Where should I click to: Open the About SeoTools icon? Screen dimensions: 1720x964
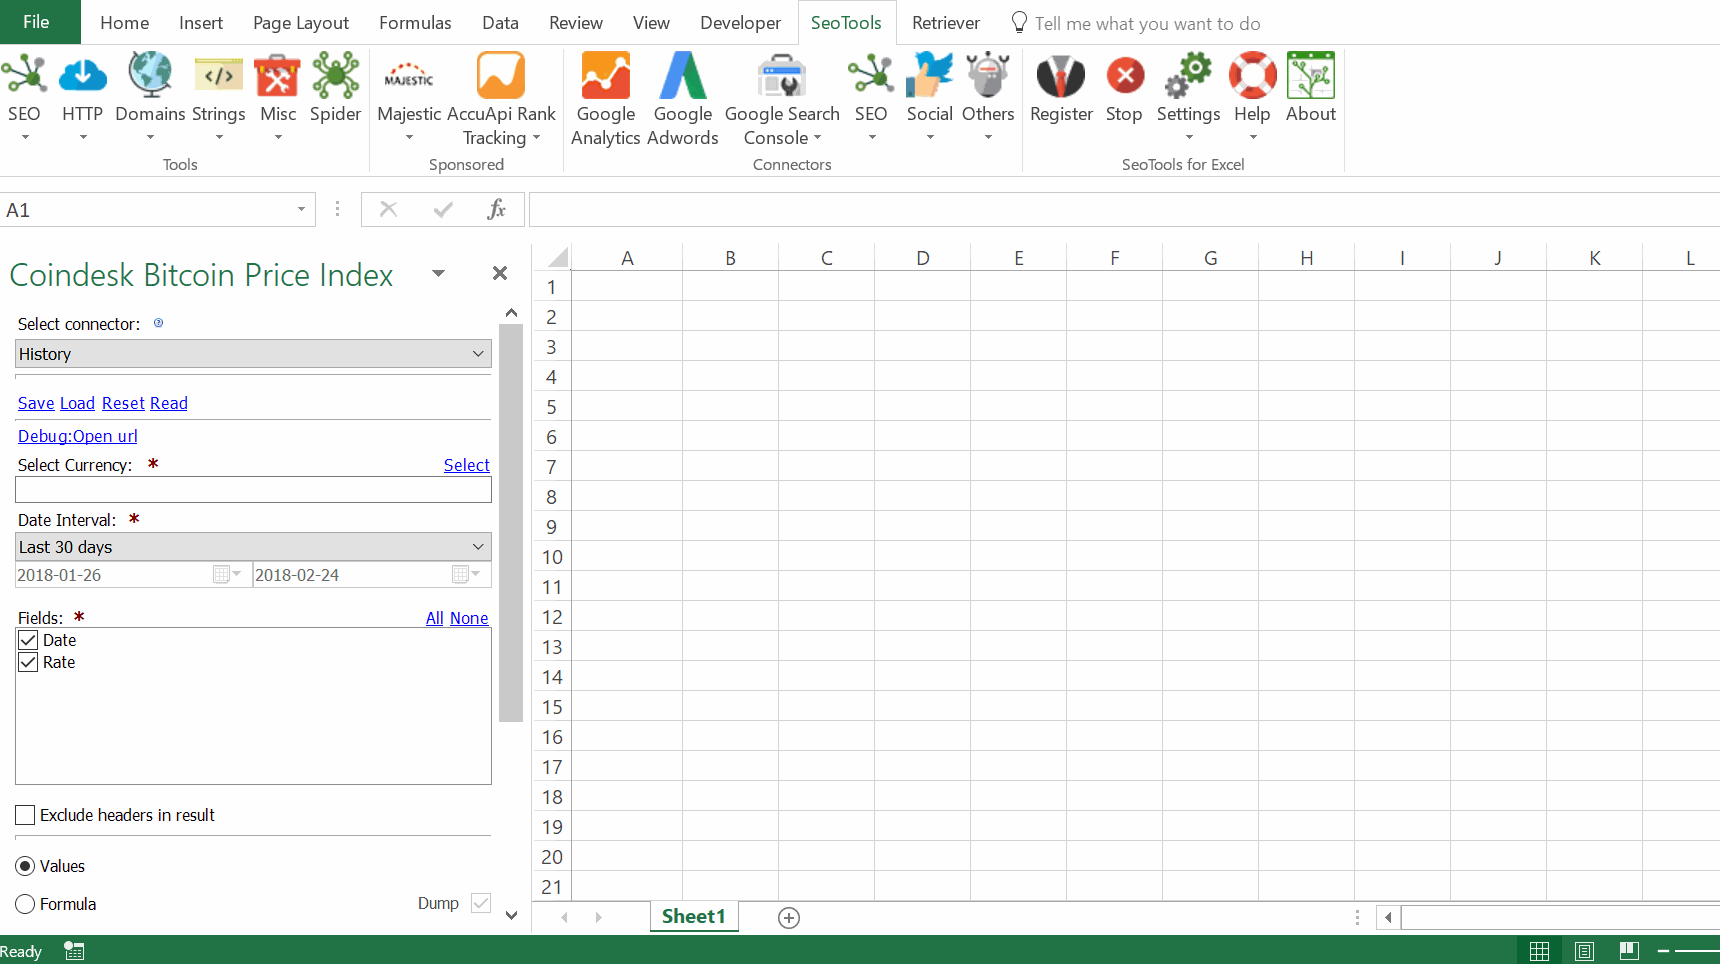[1311, 76]
